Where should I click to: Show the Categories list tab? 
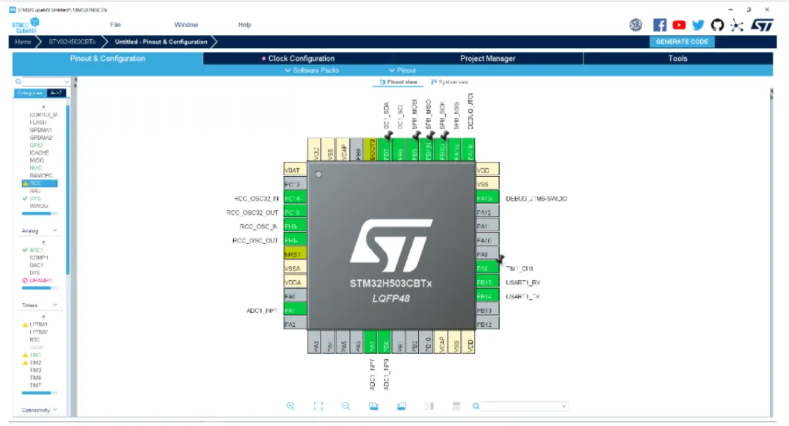click(x=30, y=93)
